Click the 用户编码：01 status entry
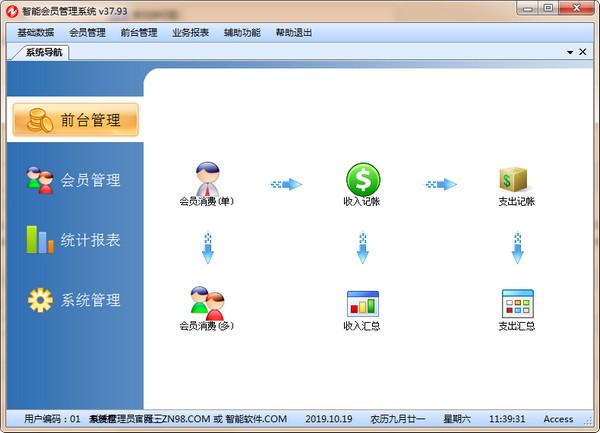This screenshot has height=433, width=600. pos(52,419)
